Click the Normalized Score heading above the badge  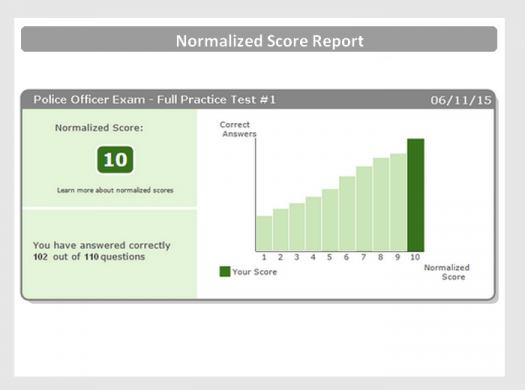(x=99, y=128)
